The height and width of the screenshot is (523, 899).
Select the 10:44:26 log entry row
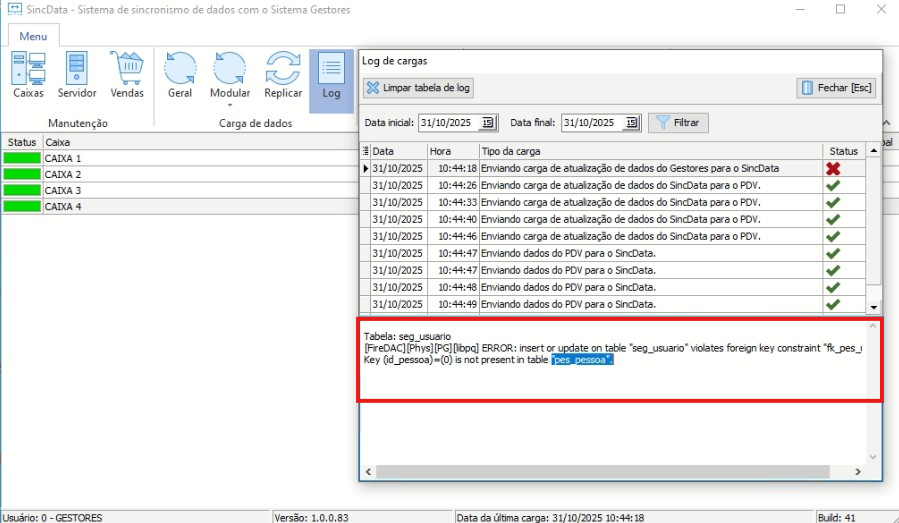(x=600, y=185)
